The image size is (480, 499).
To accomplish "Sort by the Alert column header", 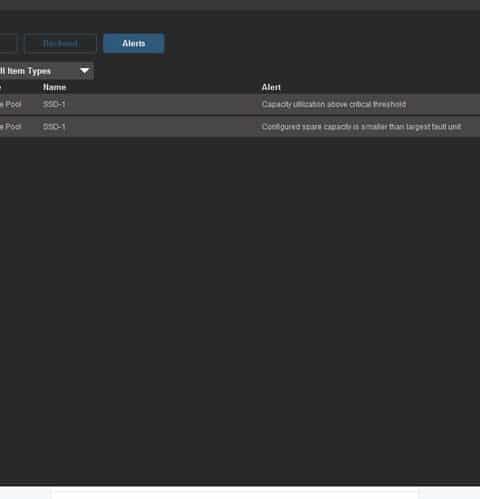I will (271, 87).
